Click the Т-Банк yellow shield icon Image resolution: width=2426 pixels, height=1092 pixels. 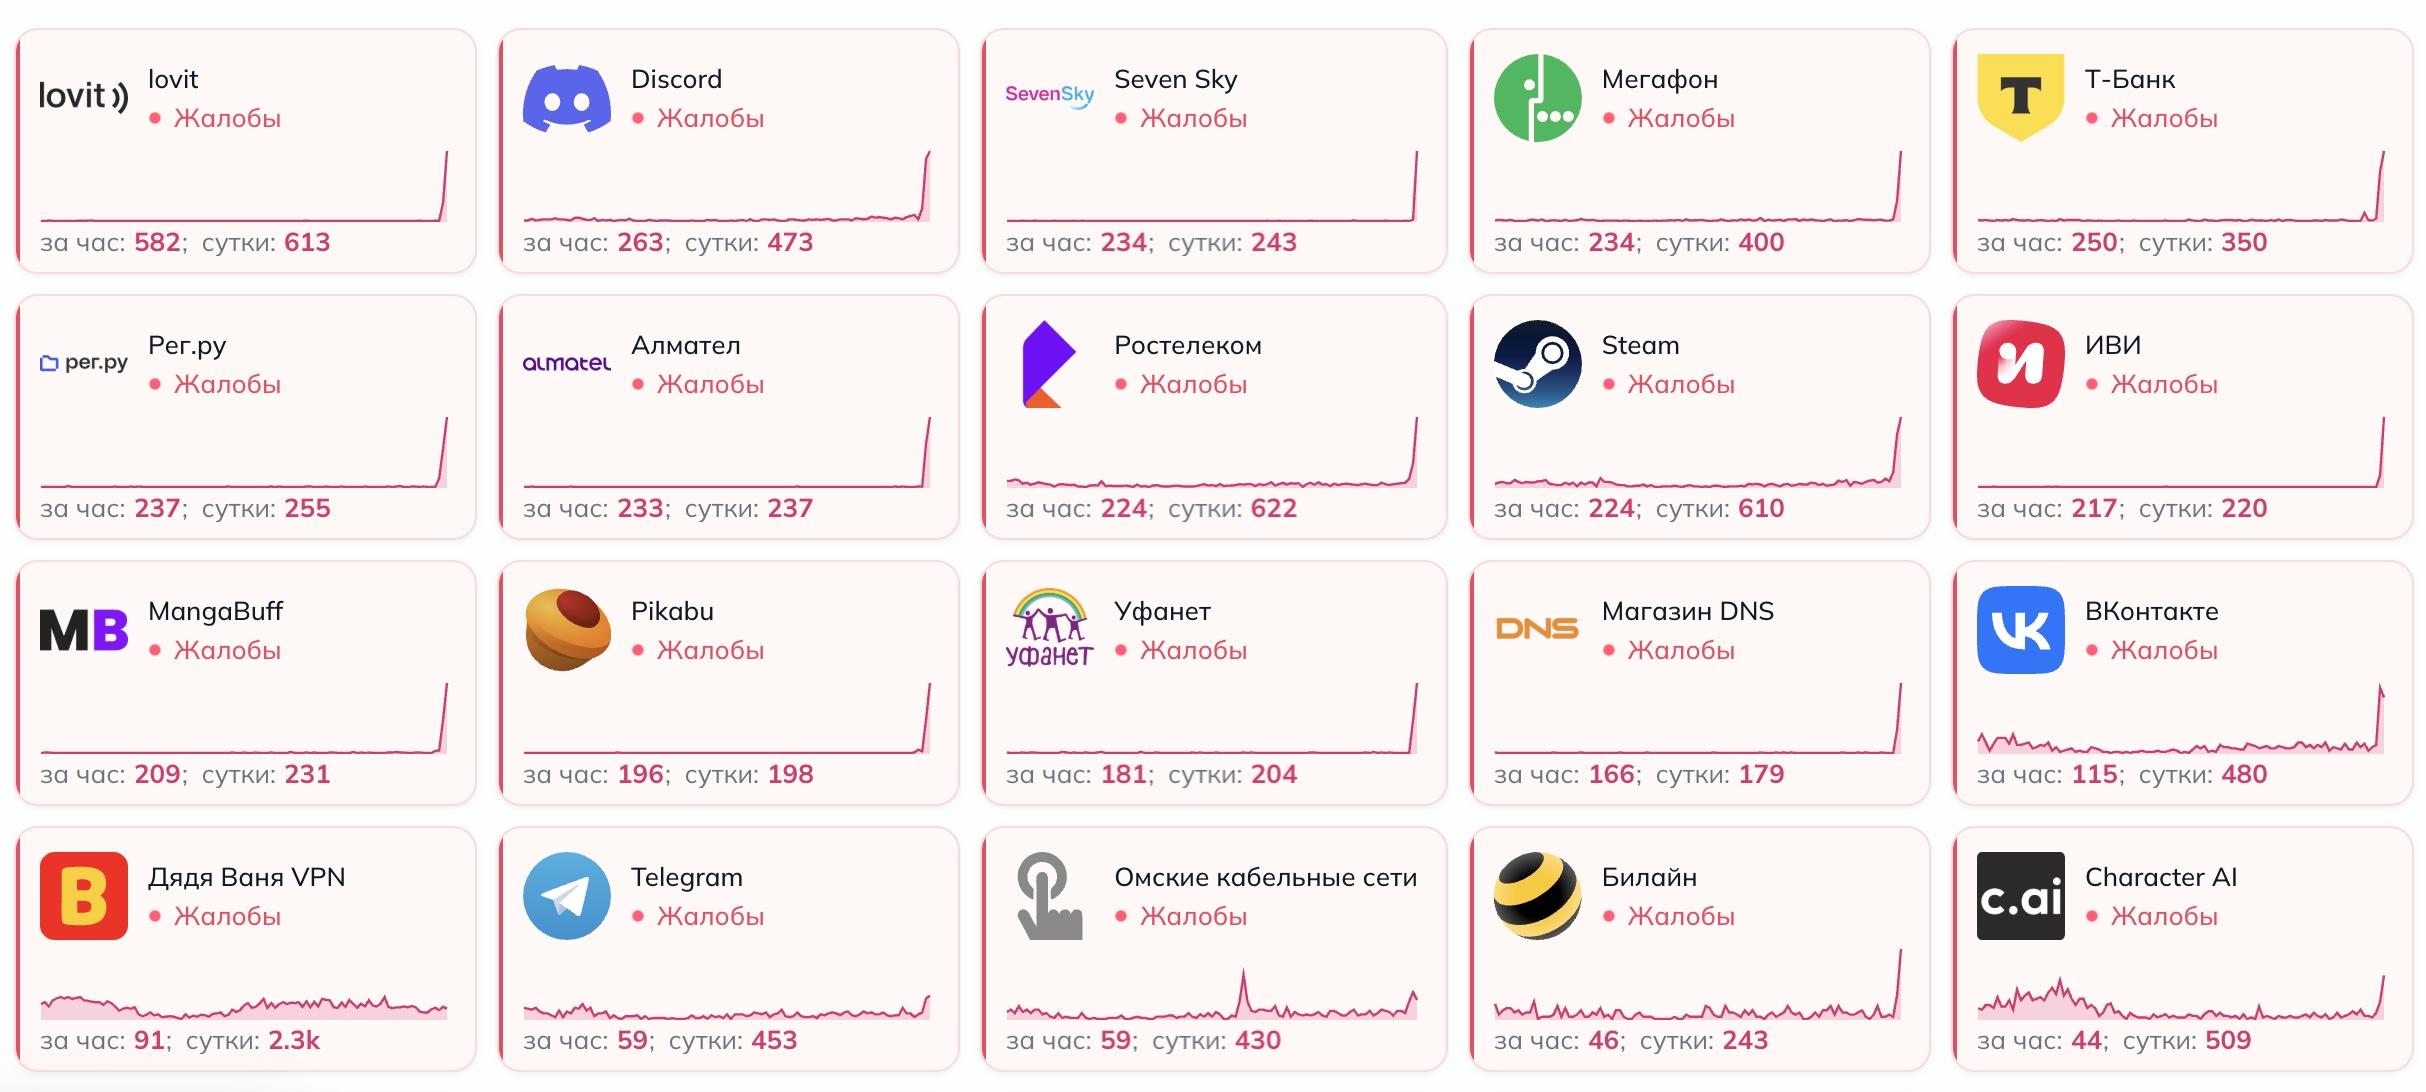click(2020, 98)
